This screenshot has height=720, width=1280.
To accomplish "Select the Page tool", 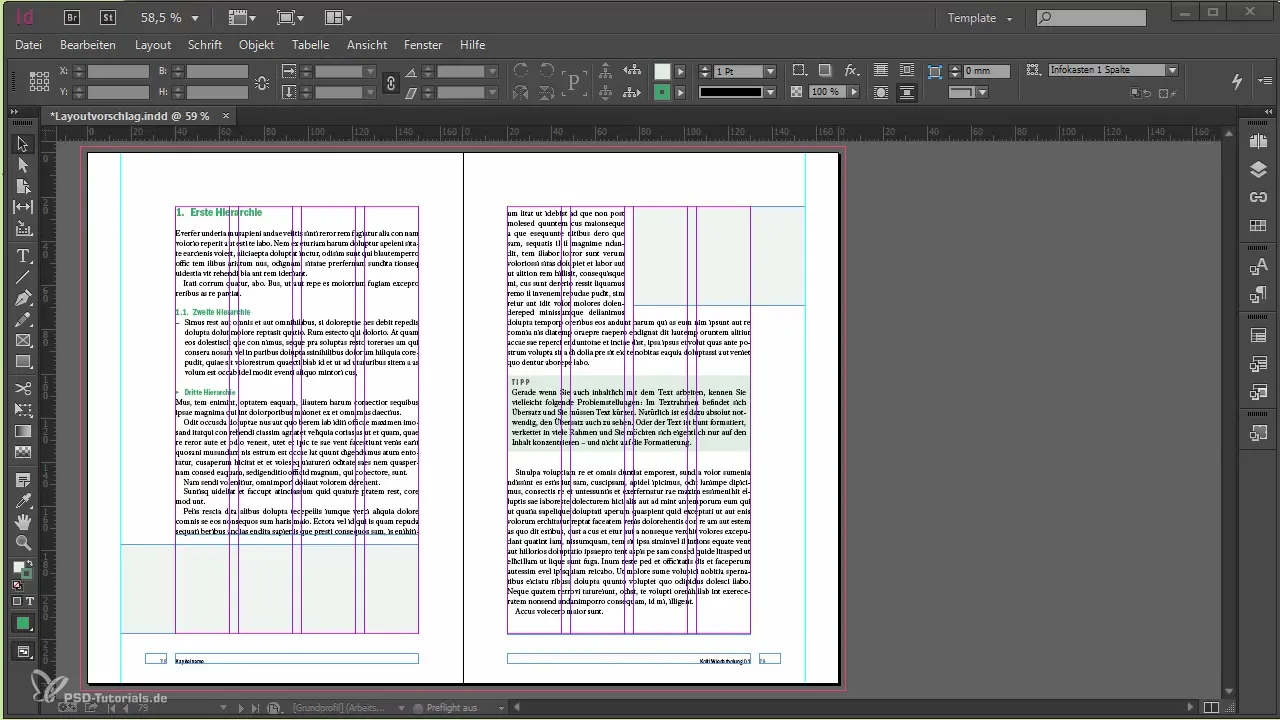I will pyautogui.click(x=23, y=186).
